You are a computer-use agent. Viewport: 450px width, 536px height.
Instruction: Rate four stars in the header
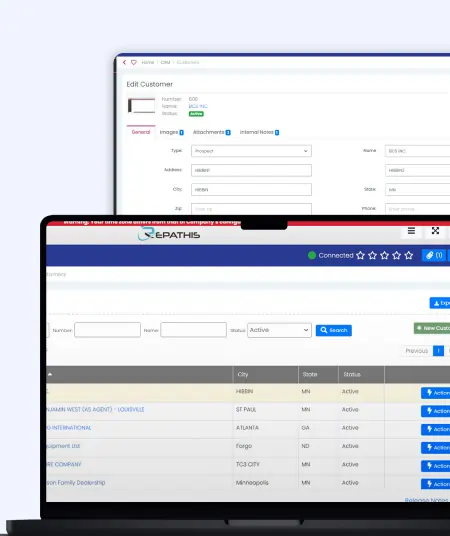click(397, 255)
